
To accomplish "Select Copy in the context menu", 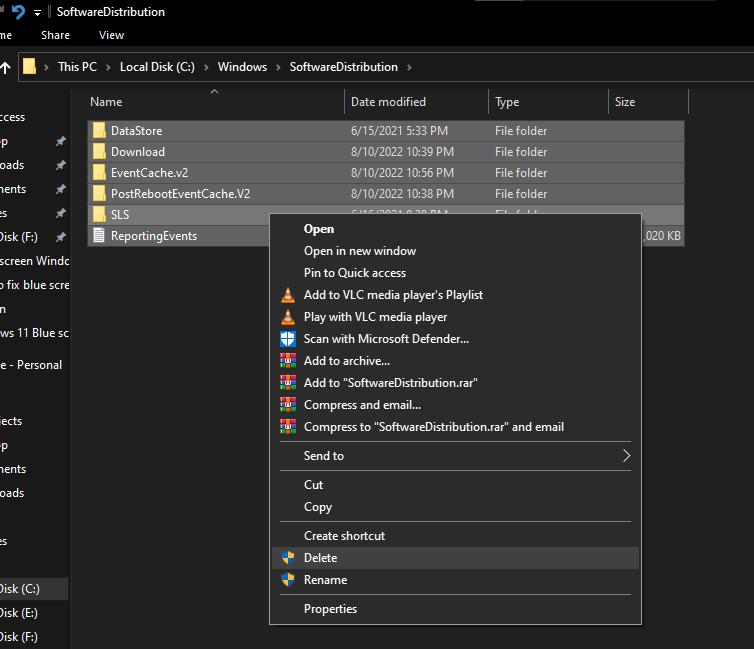I will click(x=318, y=507).
